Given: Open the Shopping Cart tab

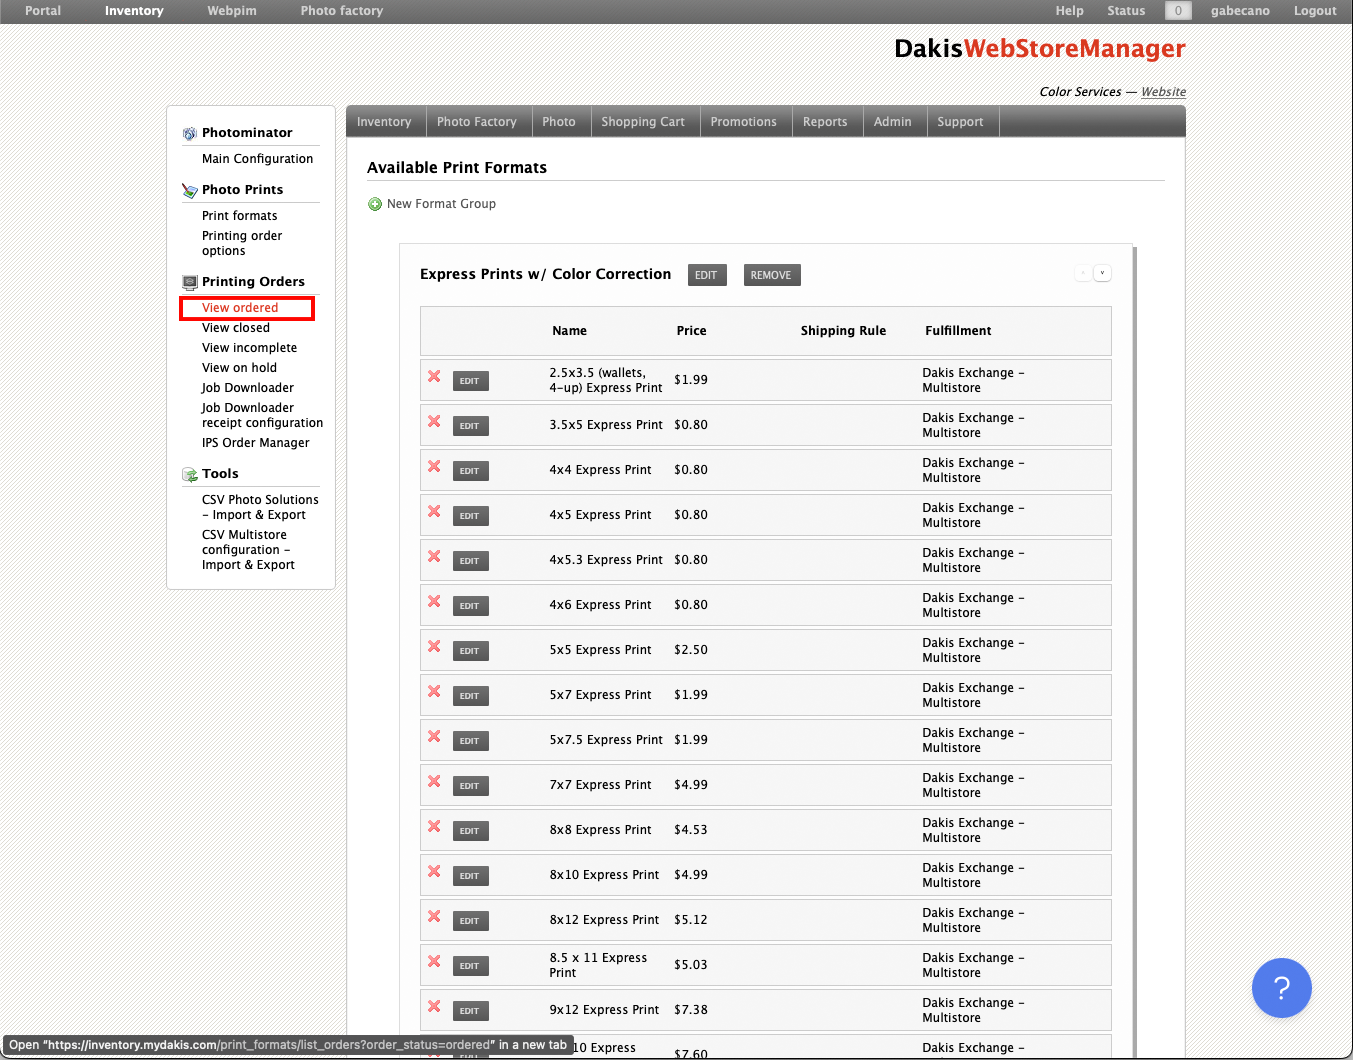Looking at the screenshot, I should [x=643, y=122].
